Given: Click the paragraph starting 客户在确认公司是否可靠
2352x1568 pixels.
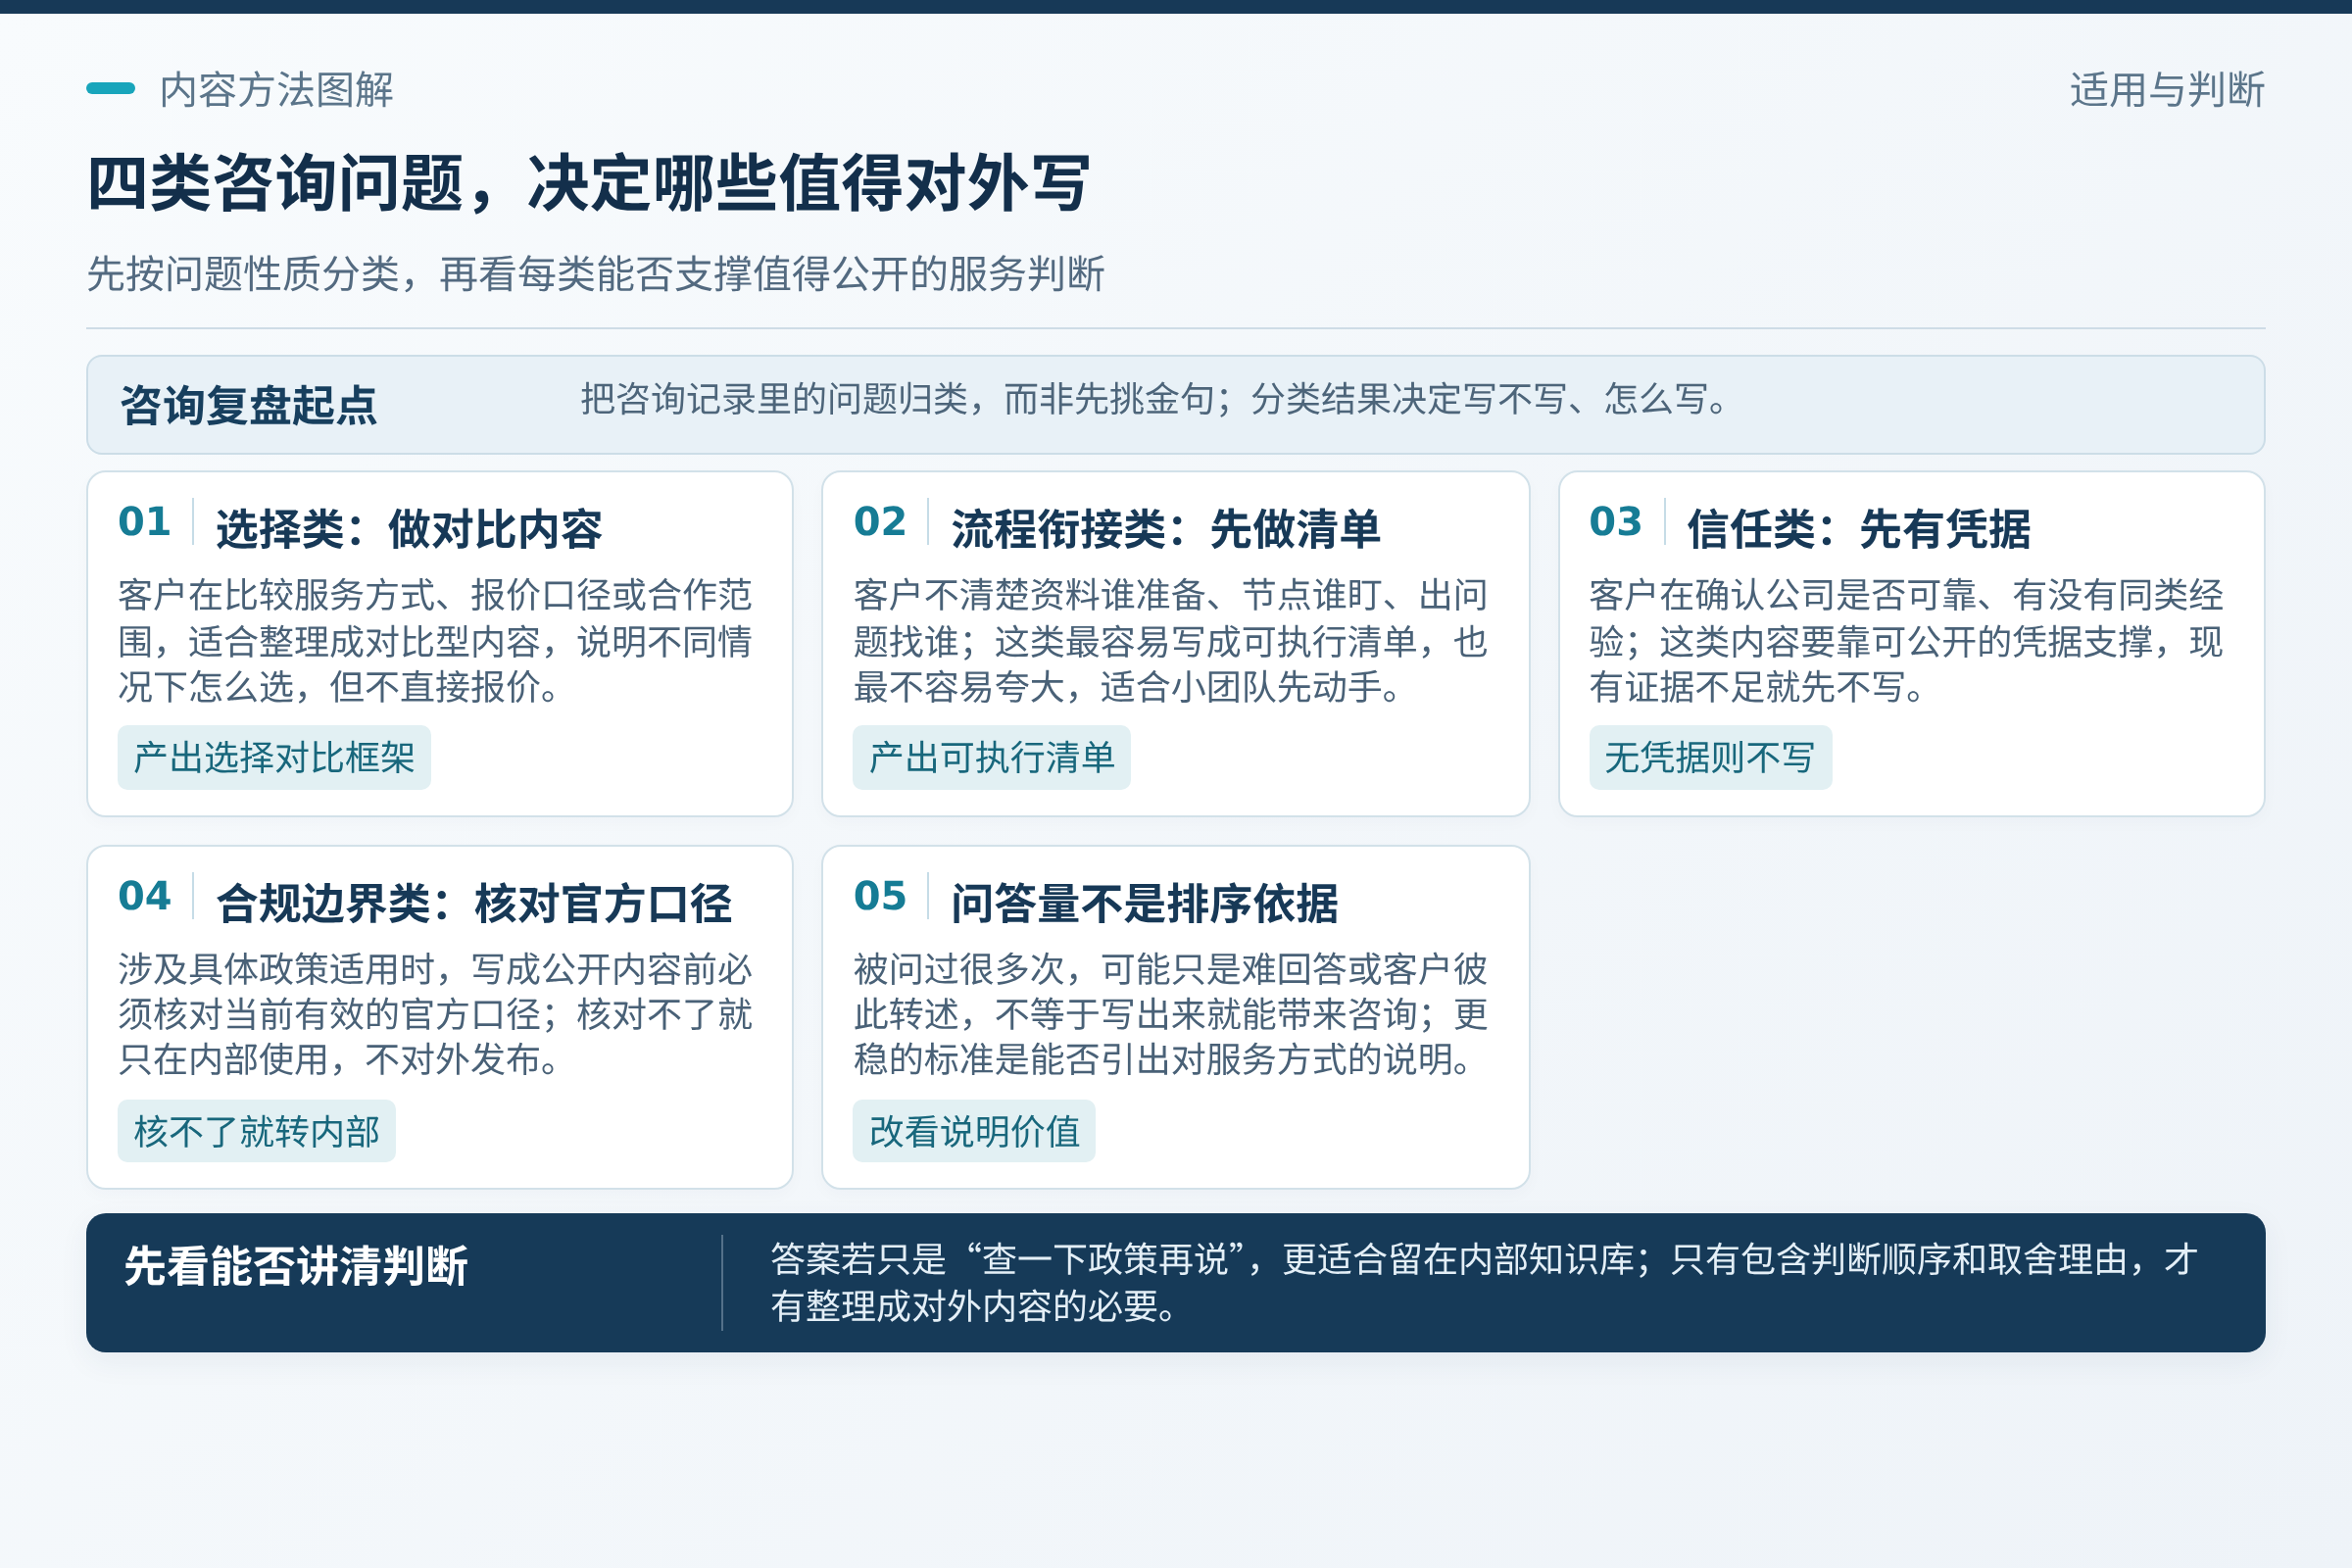Looking at the screenshot, I should point(1906,641).
